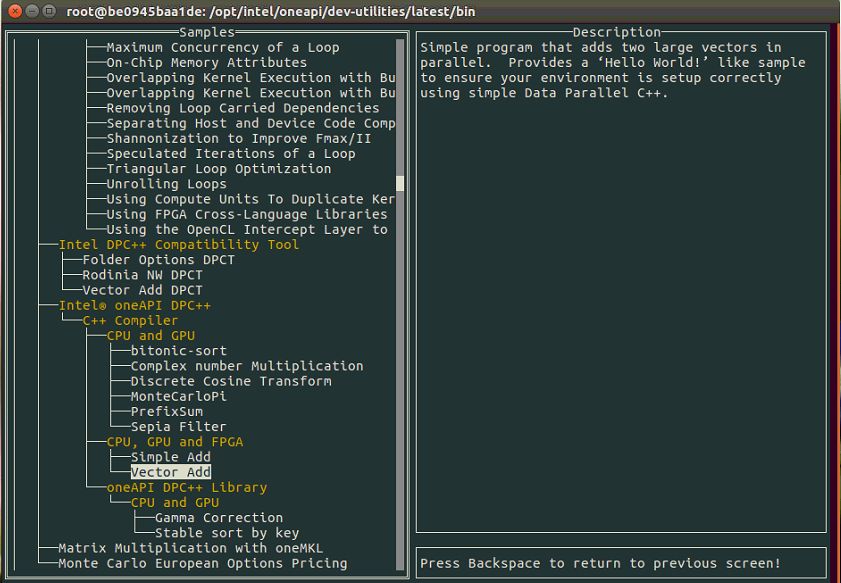The image size is (841, 583).
Task: Choose Matrix Multiplication with oneMKL
Action: pyautogui.click(x=190, y=548)
